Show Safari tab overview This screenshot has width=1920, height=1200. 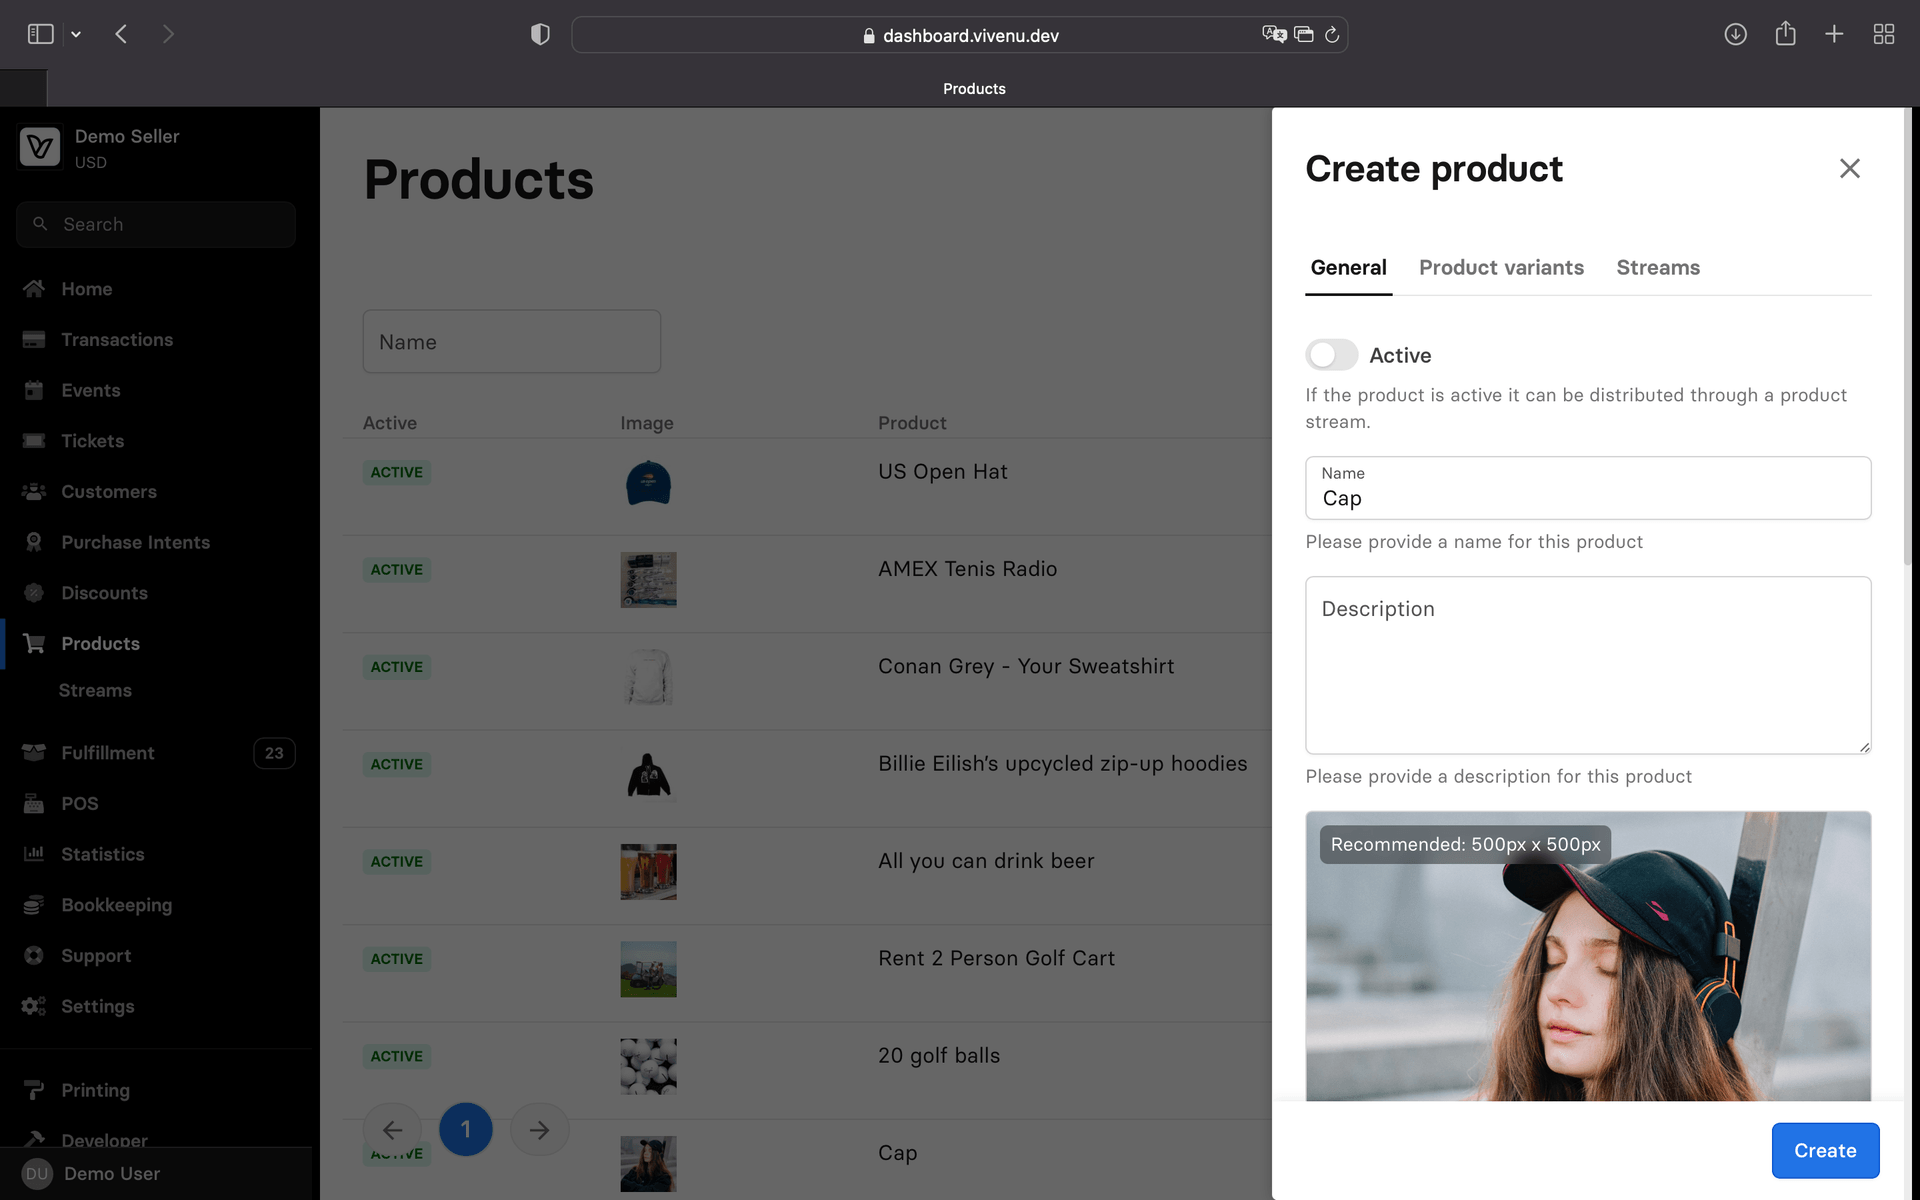click(x=1884, y=34)
